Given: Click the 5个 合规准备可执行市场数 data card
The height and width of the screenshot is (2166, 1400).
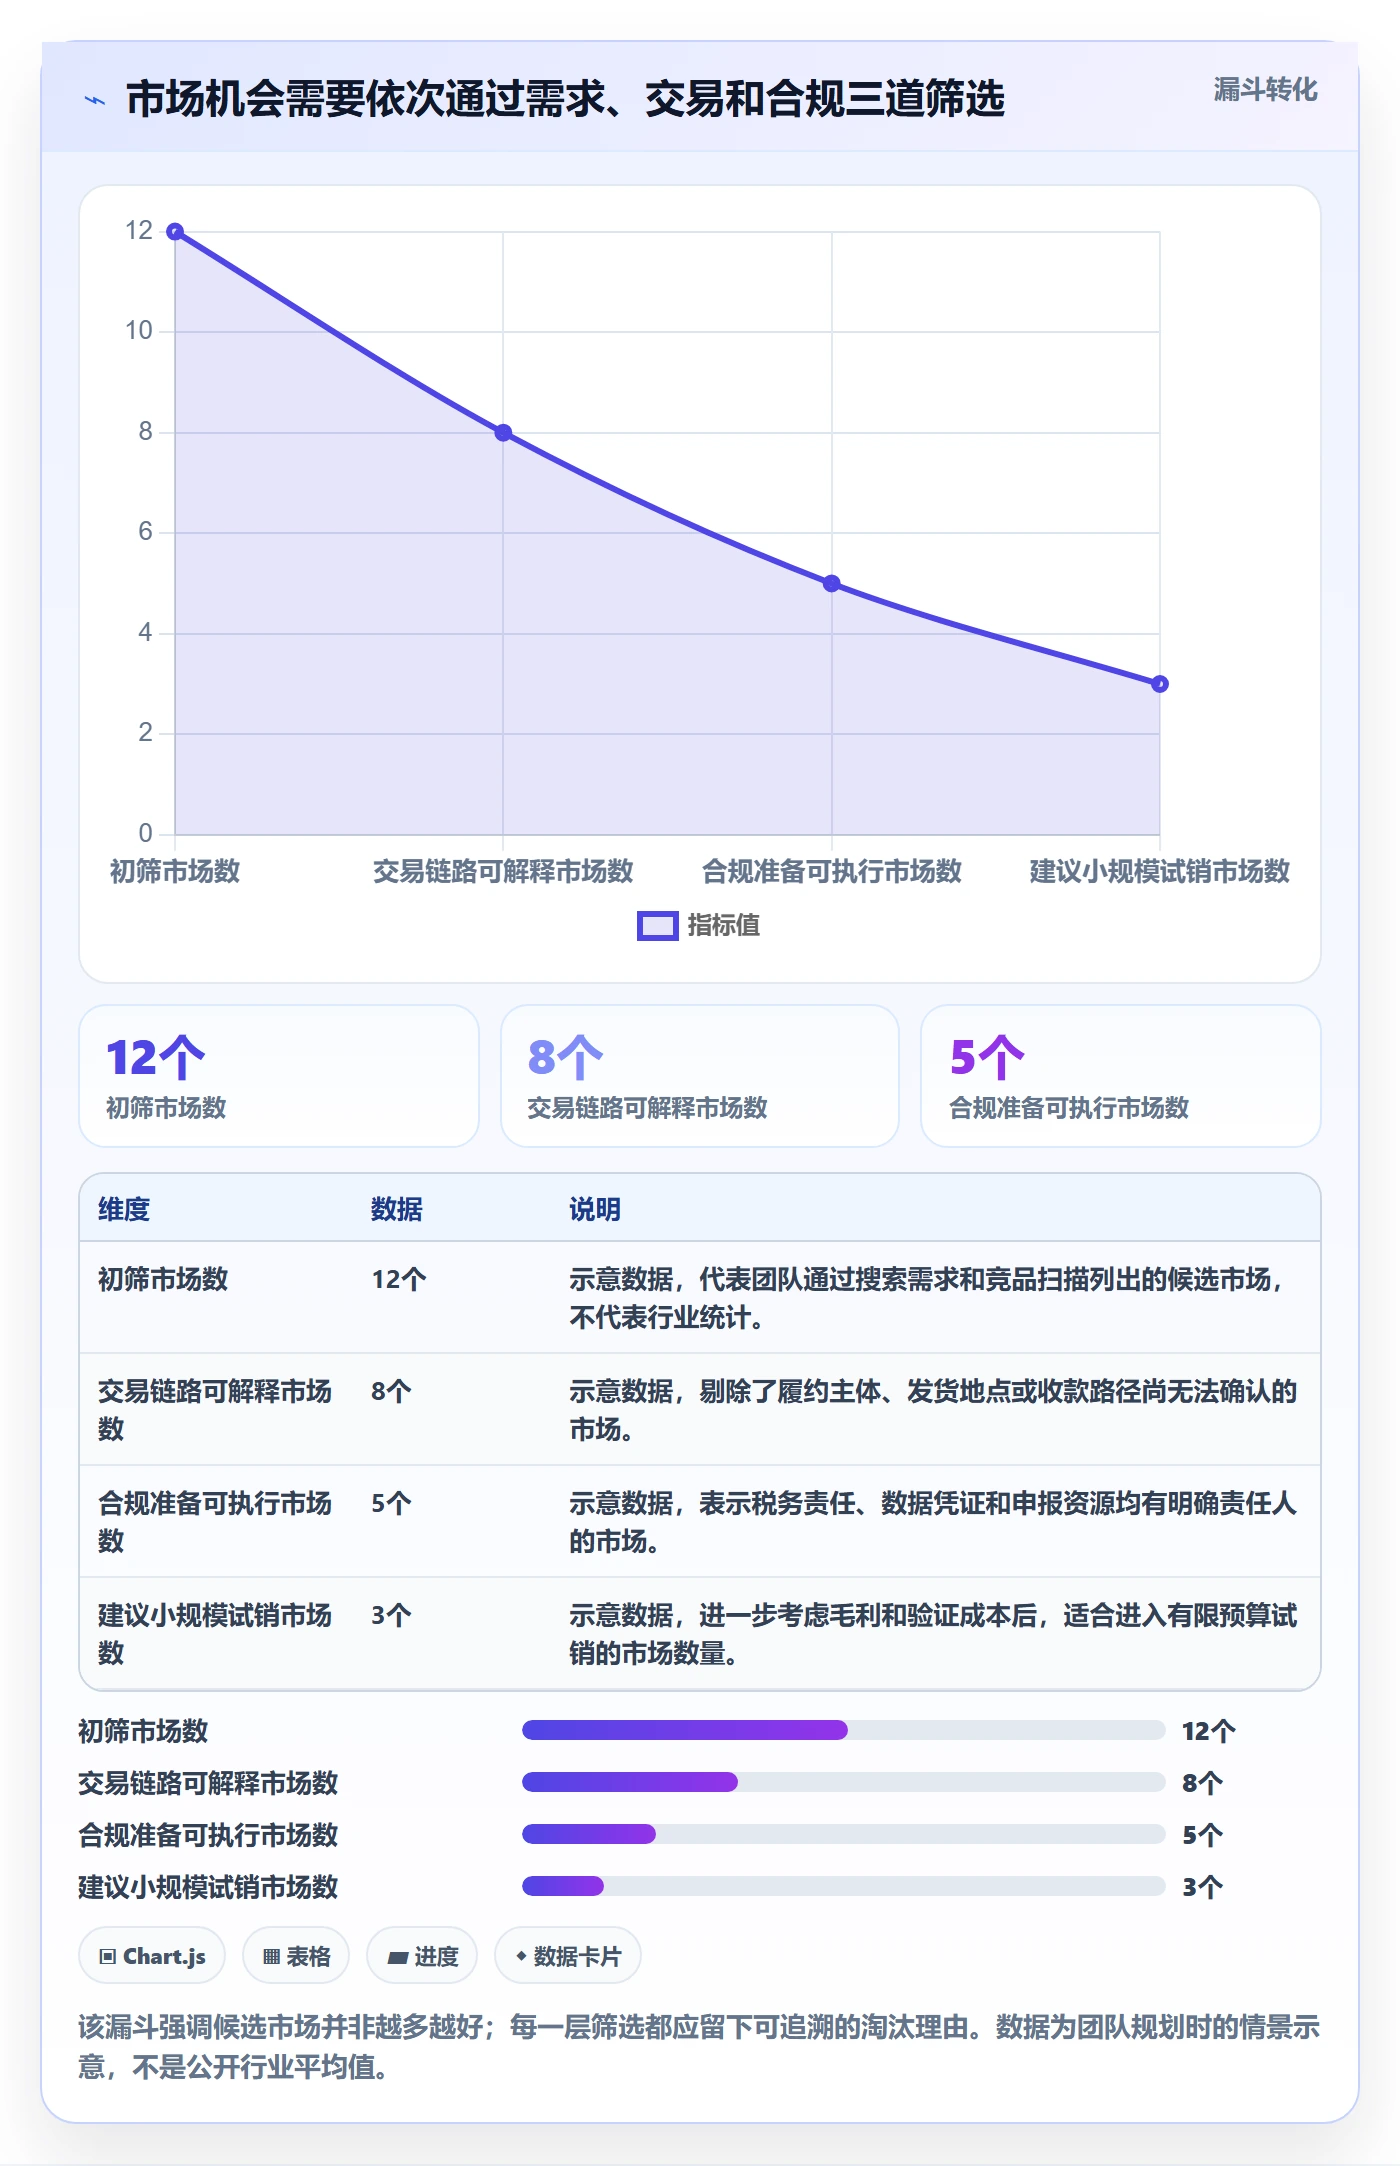Looking at the screenshot, I should pyautogui.click(x=1120, y=1076).
